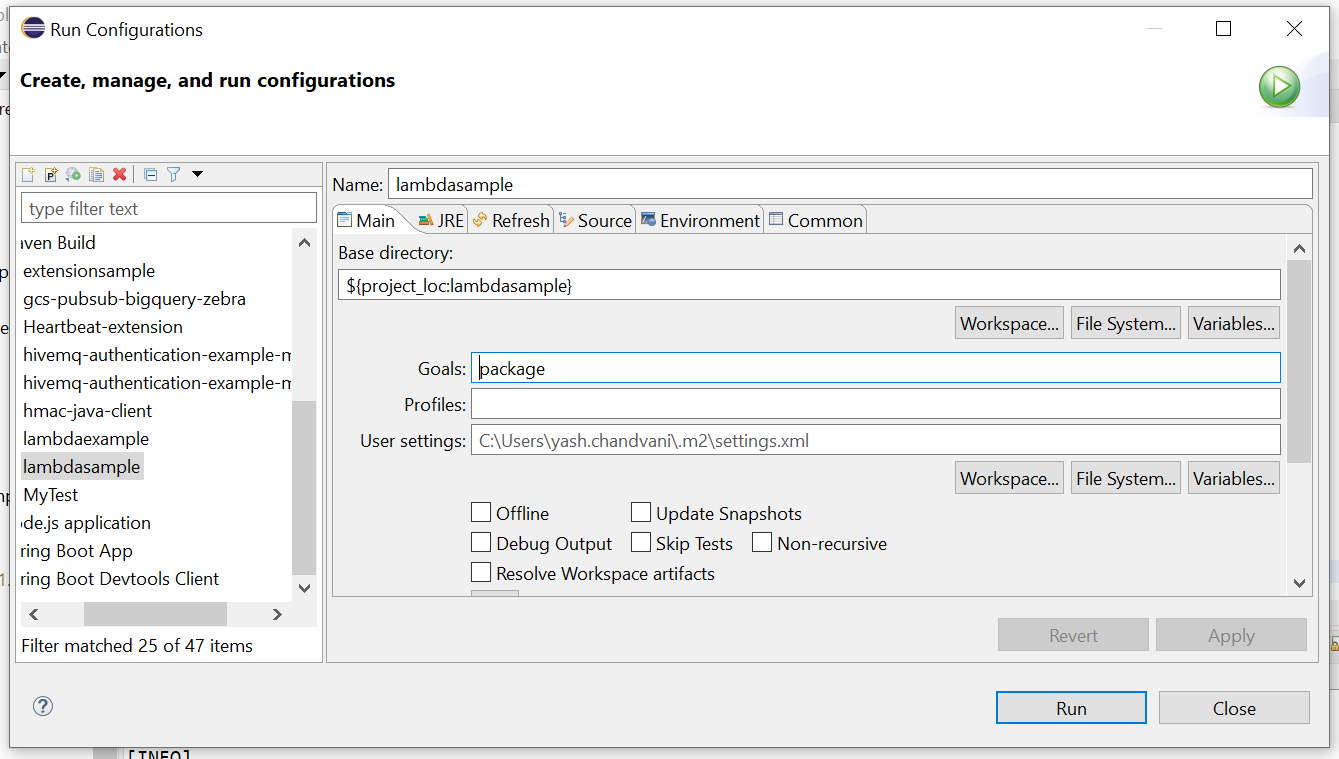Screen dimensions: 1339x759
Task: Click Workspace button under User settings
Action: pos(1009,478)
